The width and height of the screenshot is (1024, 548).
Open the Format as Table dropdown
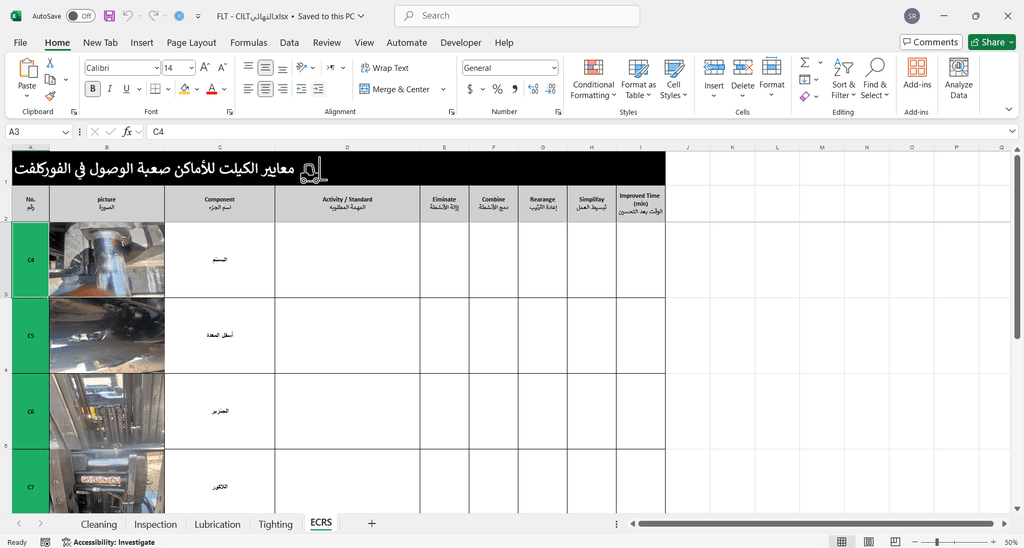tap(638, 78)
